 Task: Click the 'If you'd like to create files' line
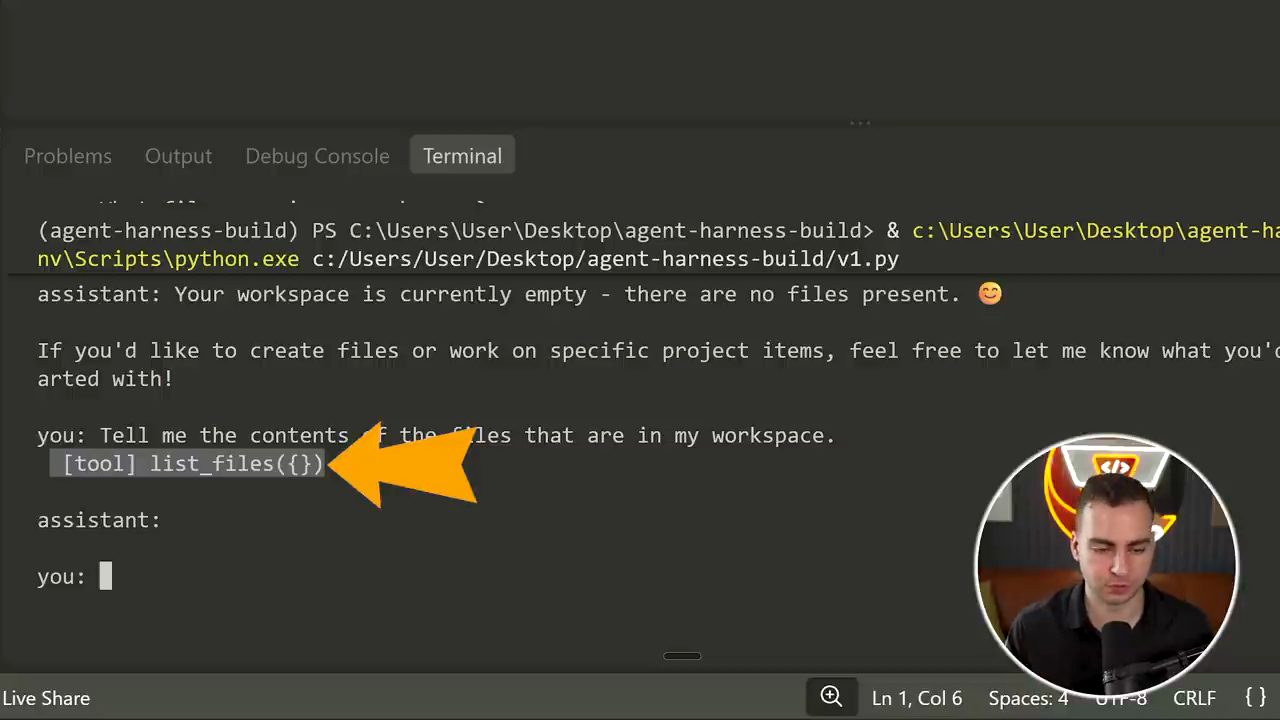(x=658, y=351)
